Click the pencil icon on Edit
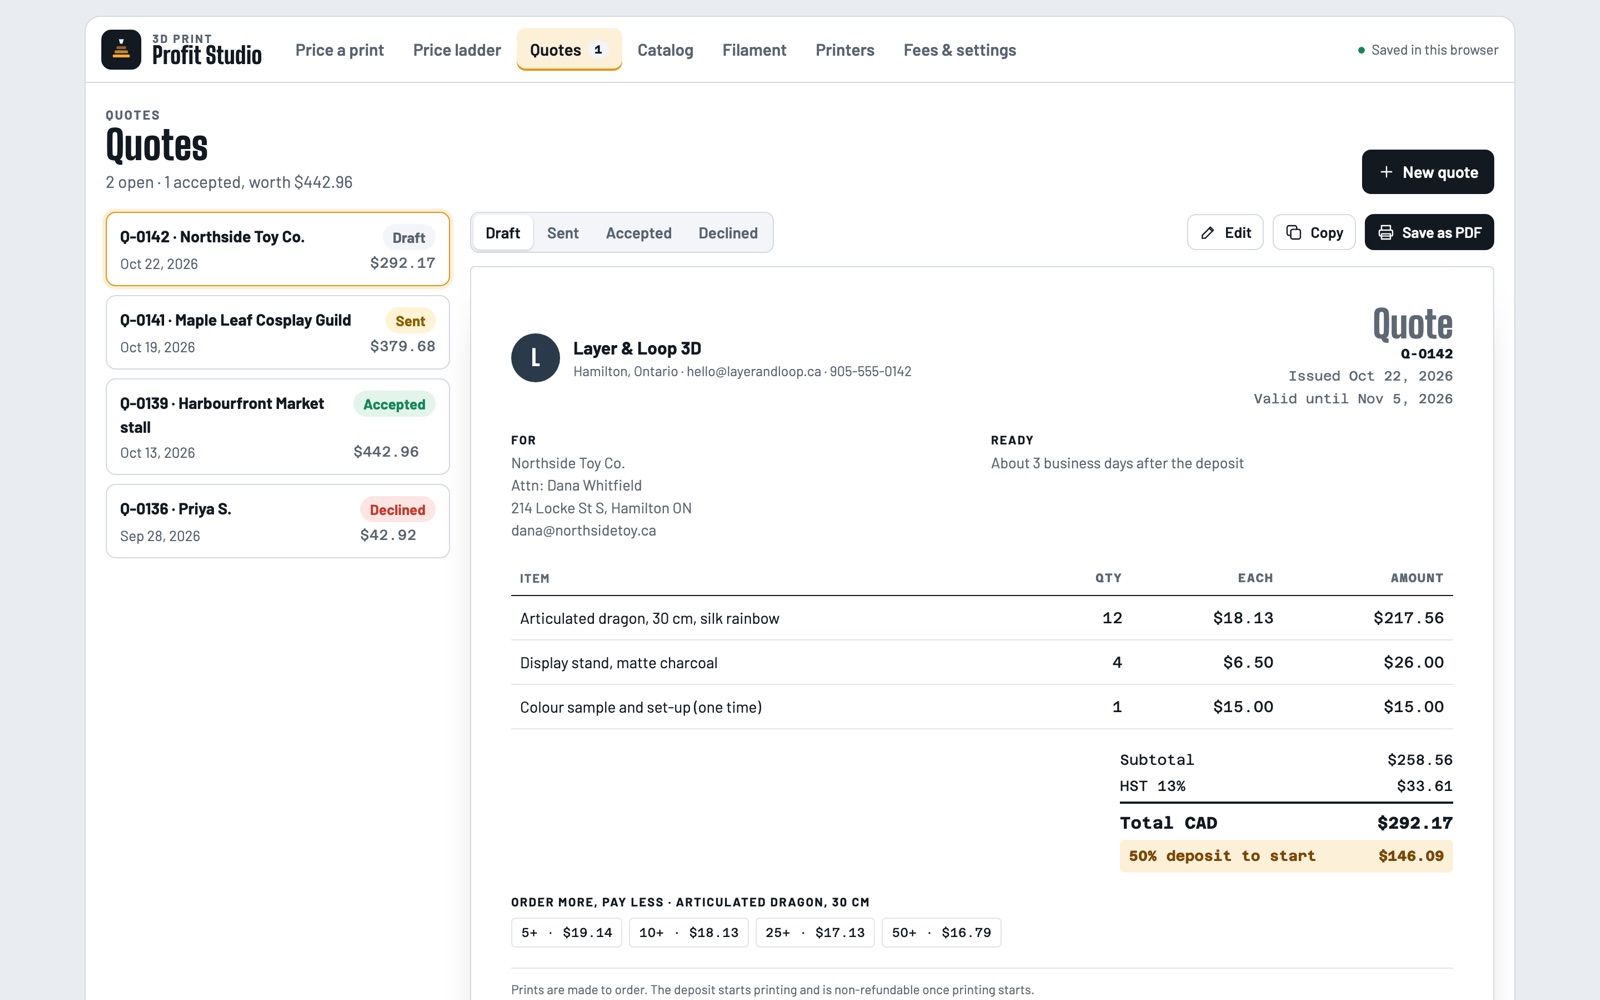 (1208, 233)
